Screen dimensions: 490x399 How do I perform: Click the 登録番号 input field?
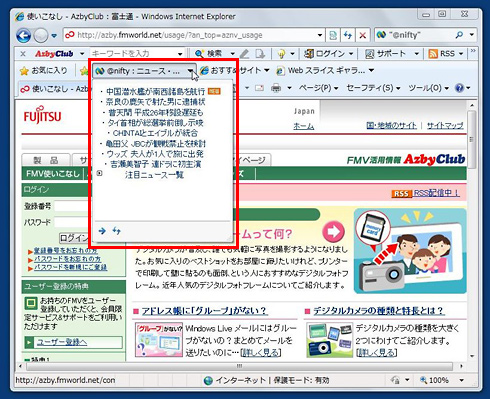pyautogui.click(x=72, y=206)
